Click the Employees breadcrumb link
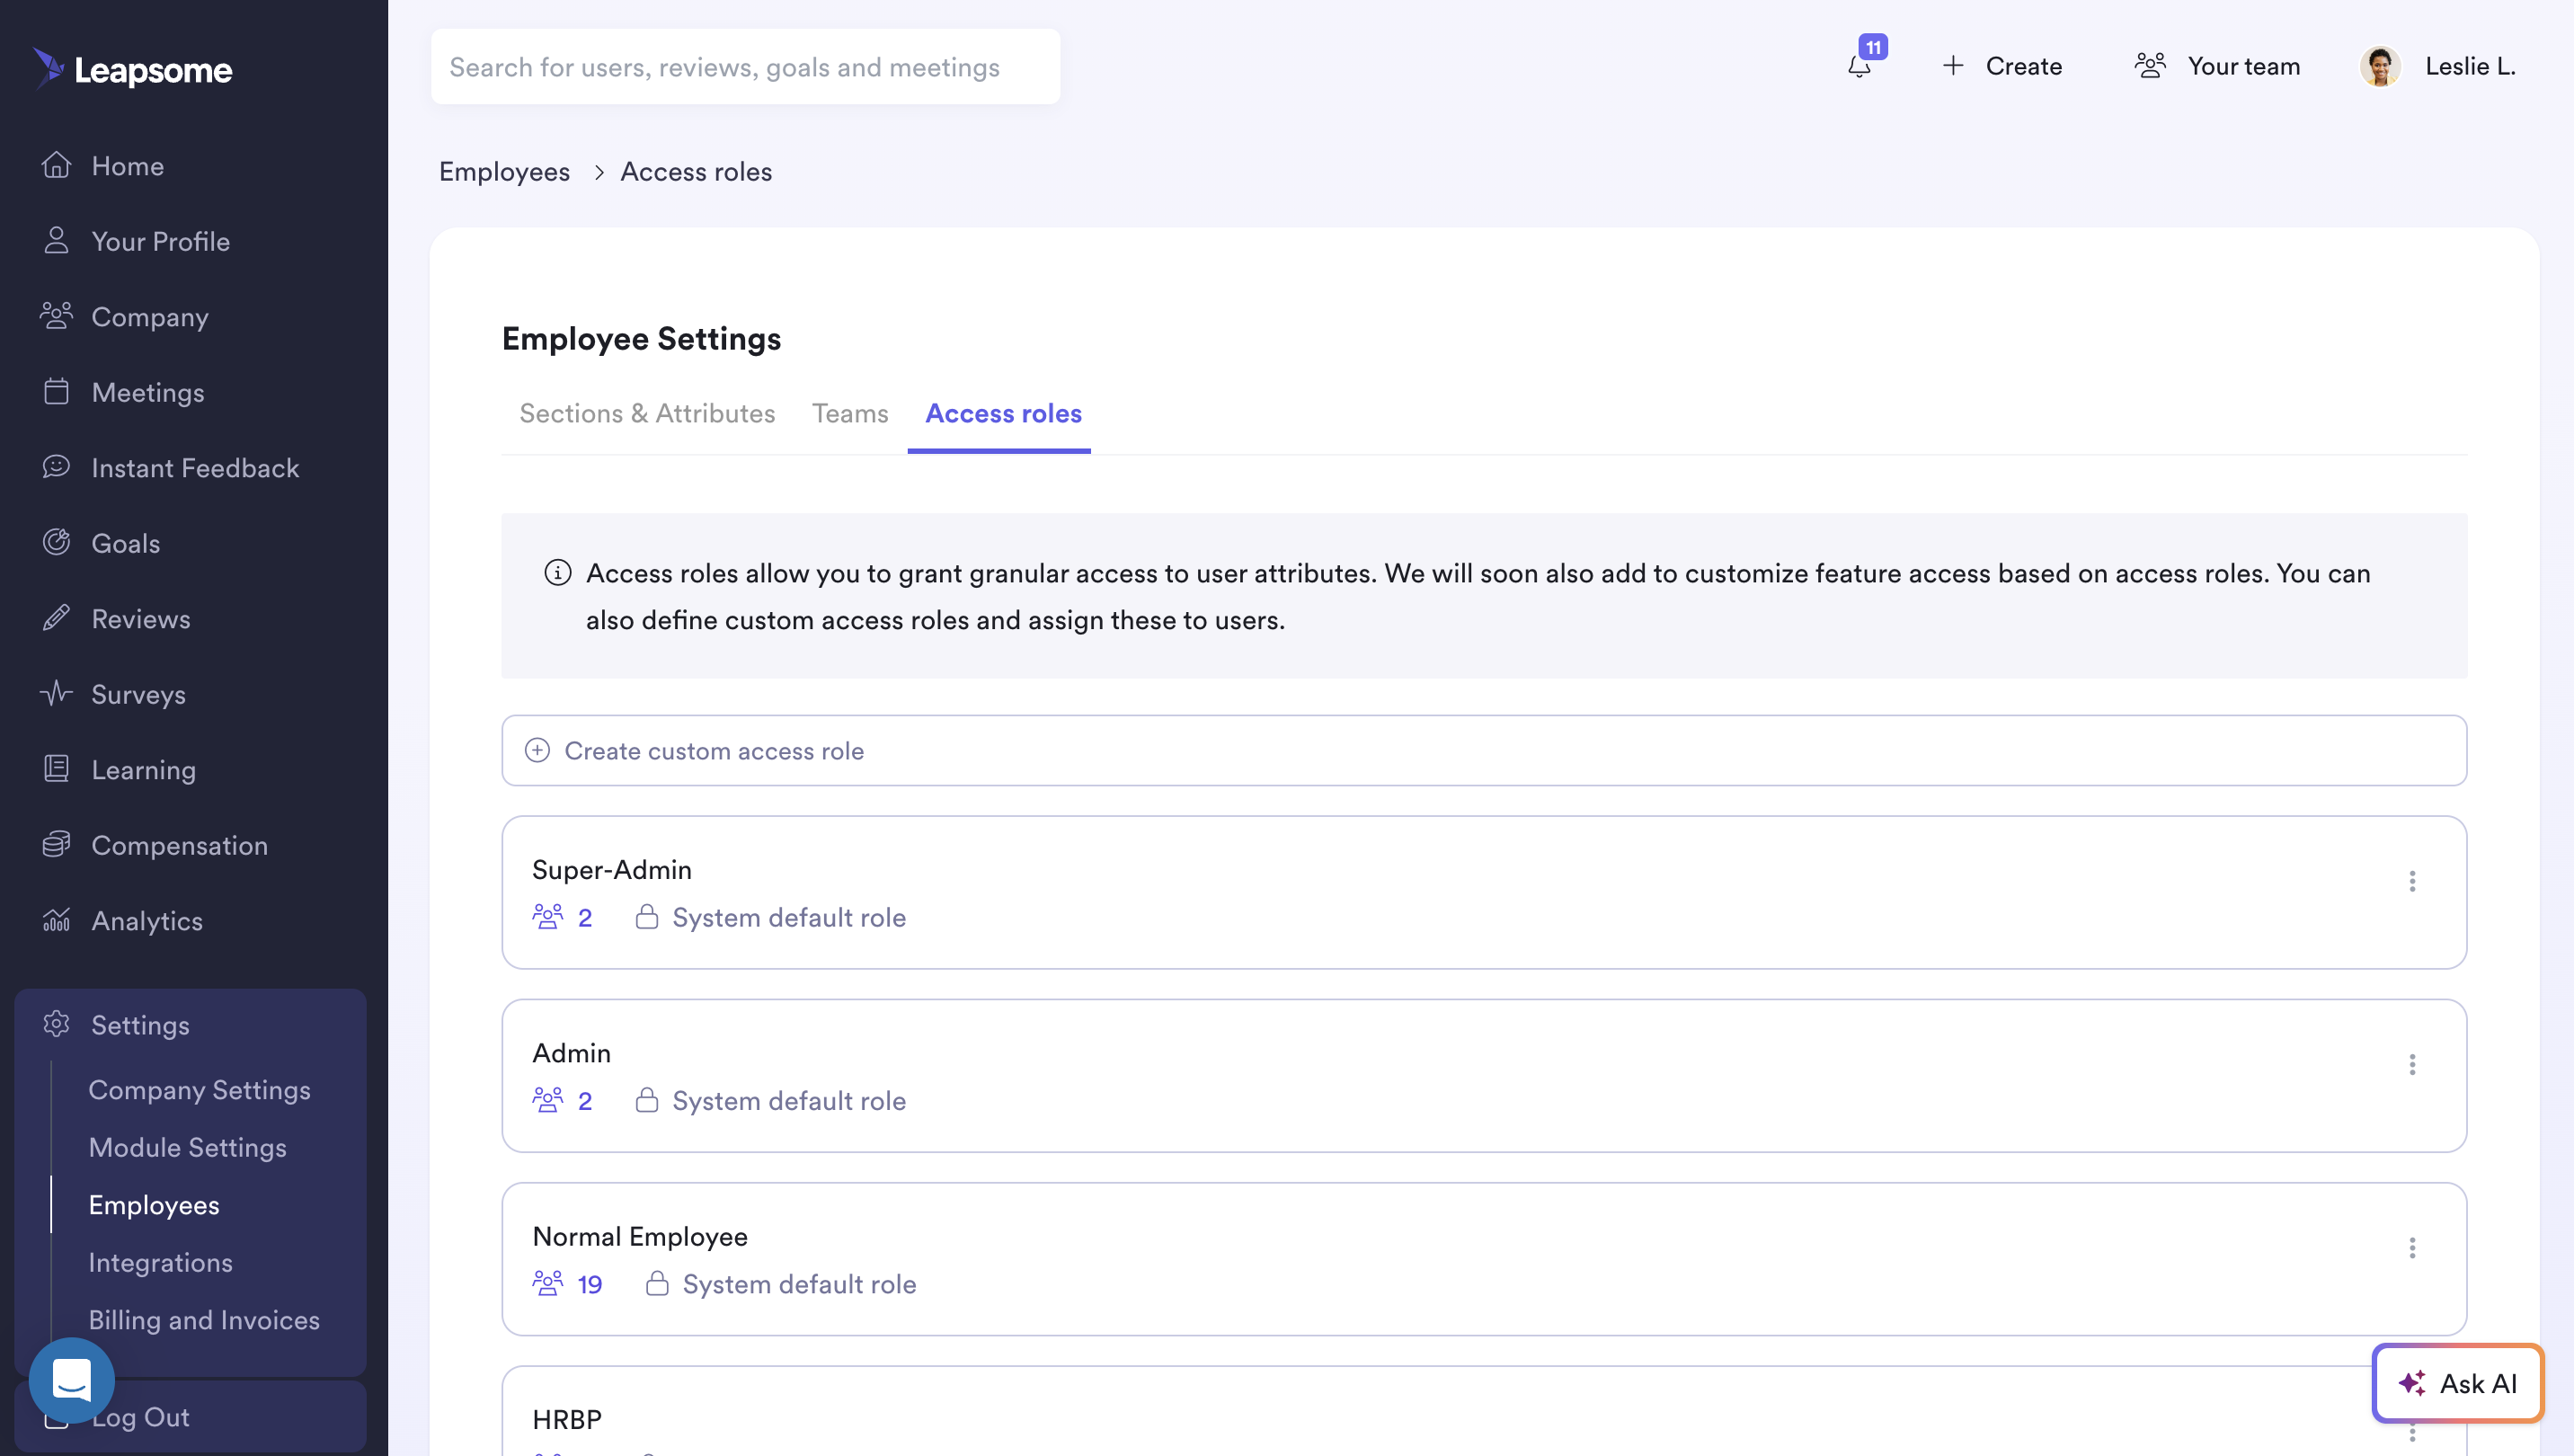Image resolution: width=2574 pixels, height=1456 pixels. pyautogui.click(x=504, y=172)
